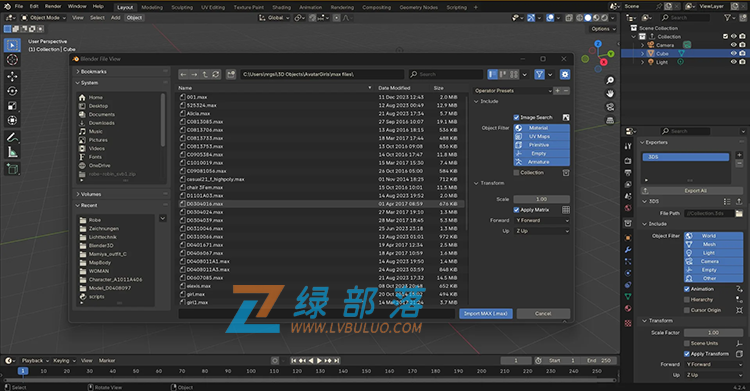The image size is (750, 391).
Task: Enable the Hierarchy checkbox
Action: 687,300
